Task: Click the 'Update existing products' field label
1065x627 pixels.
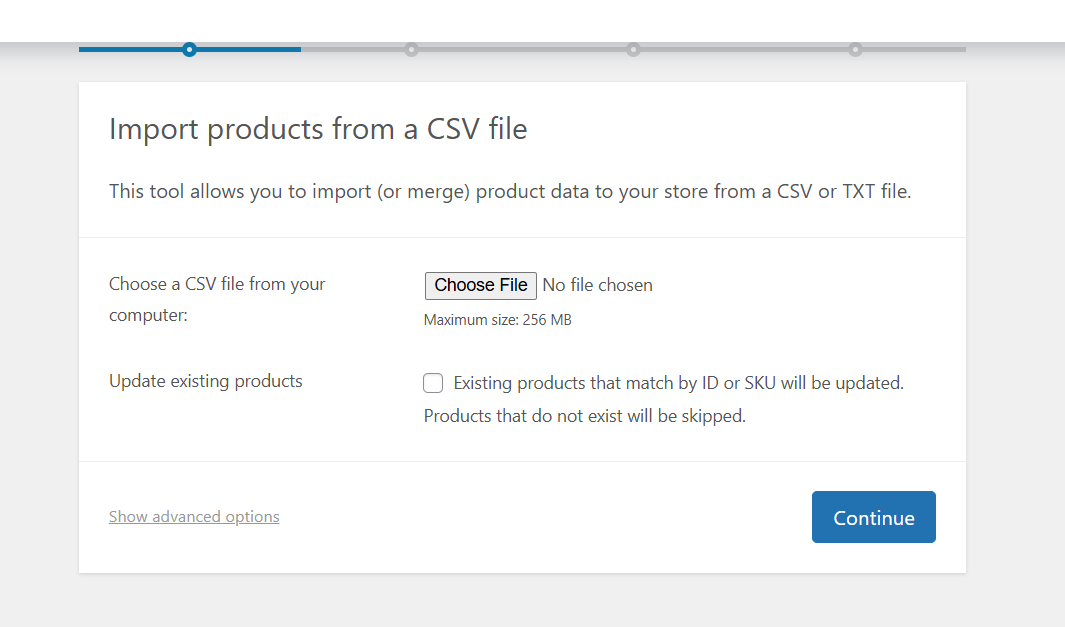Action: coord(206,381)
